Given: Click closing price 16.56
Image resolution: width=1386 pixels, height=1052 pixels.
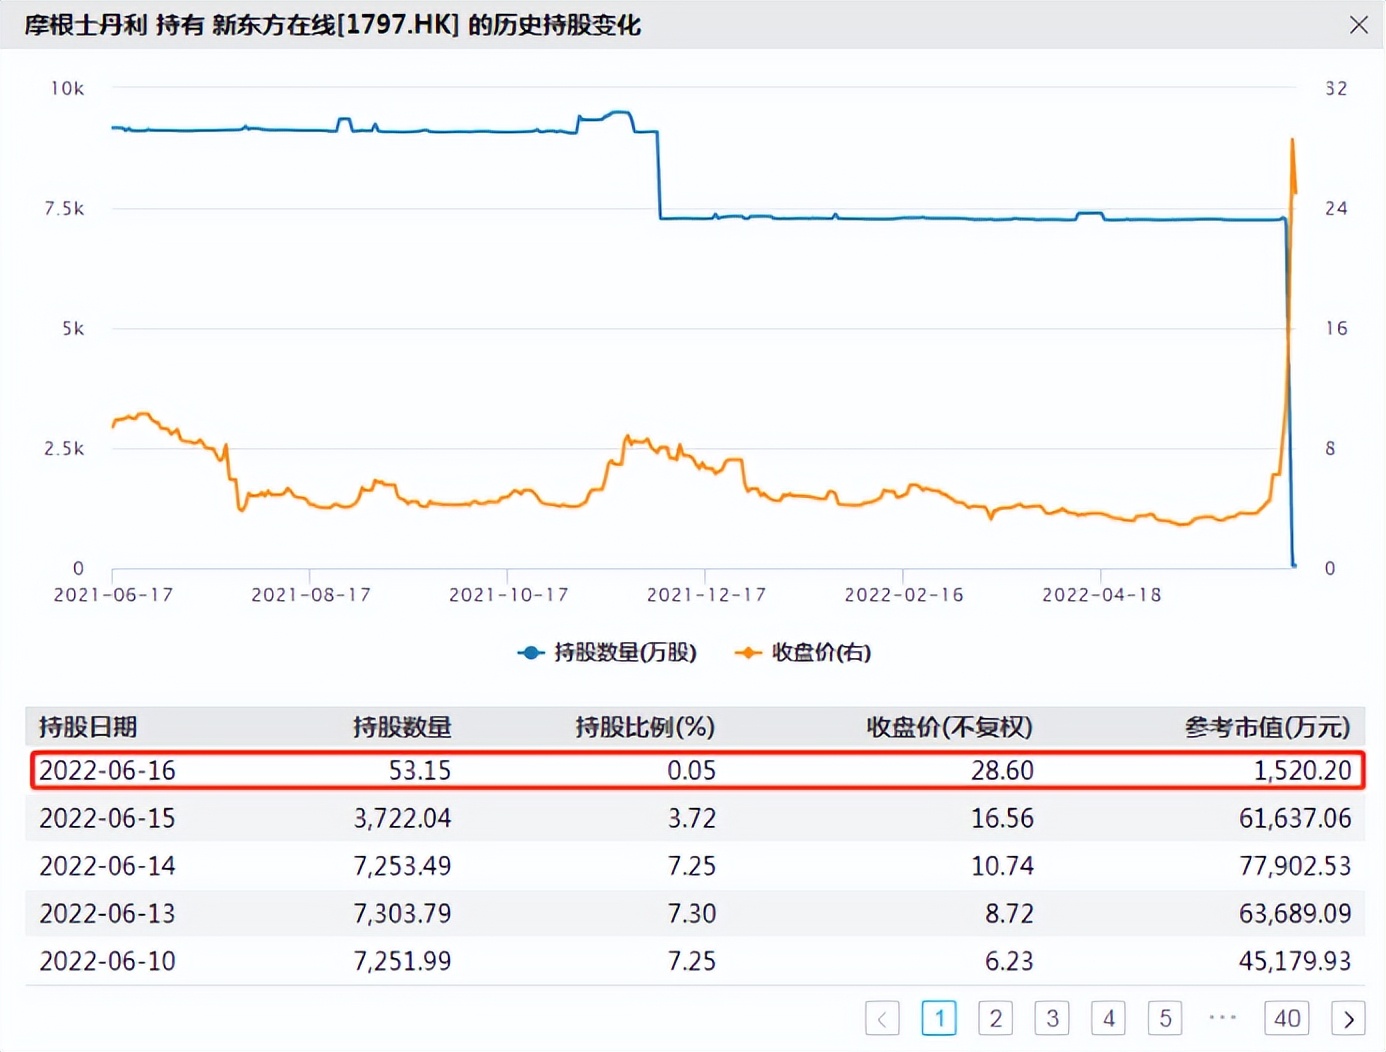Looking at the screenshot, I should tap(1002, 818).
